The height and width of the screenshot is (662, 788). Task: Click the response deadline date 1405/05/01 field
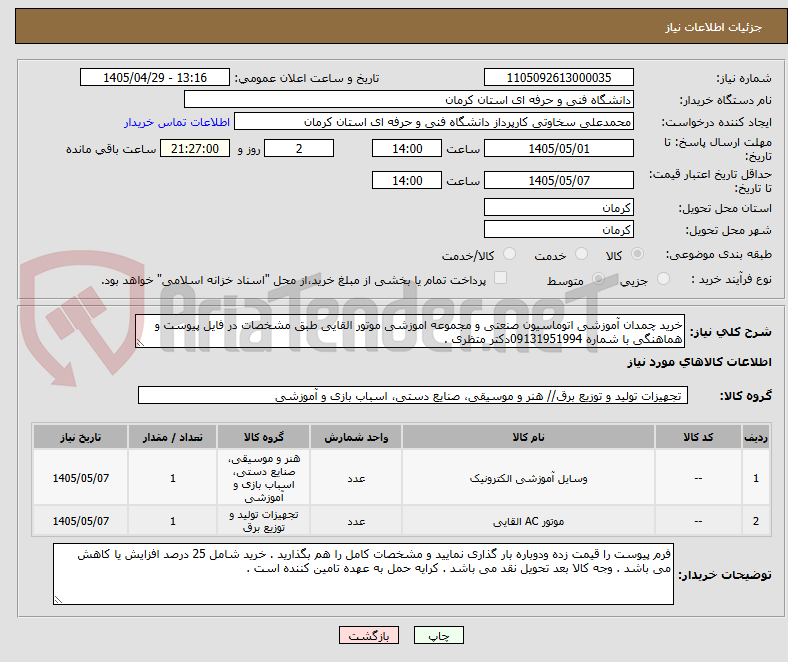[x=558, y=149]
